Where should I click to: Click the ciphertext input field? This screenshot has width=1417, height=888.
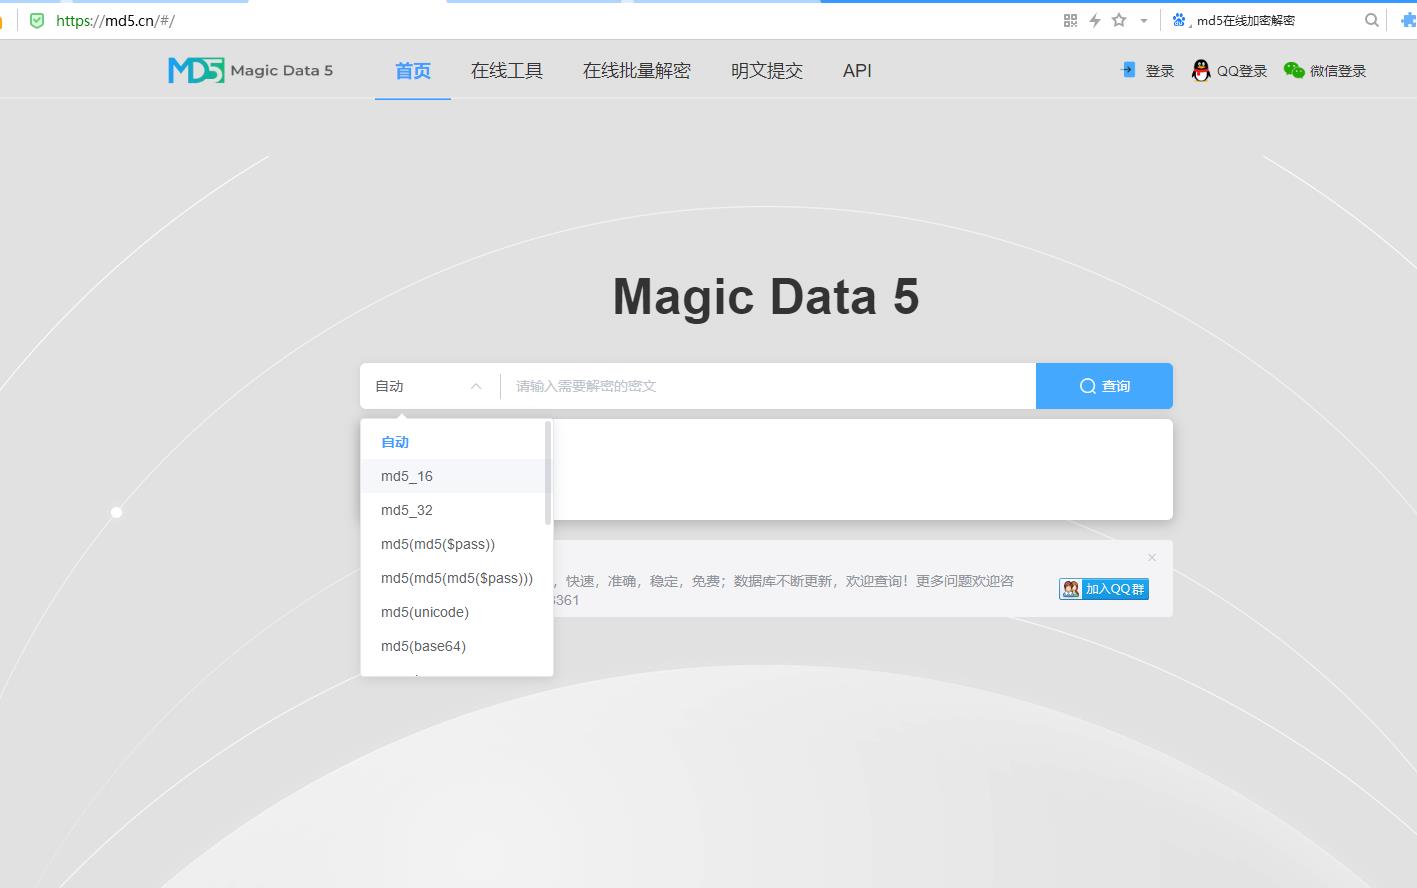768,386
